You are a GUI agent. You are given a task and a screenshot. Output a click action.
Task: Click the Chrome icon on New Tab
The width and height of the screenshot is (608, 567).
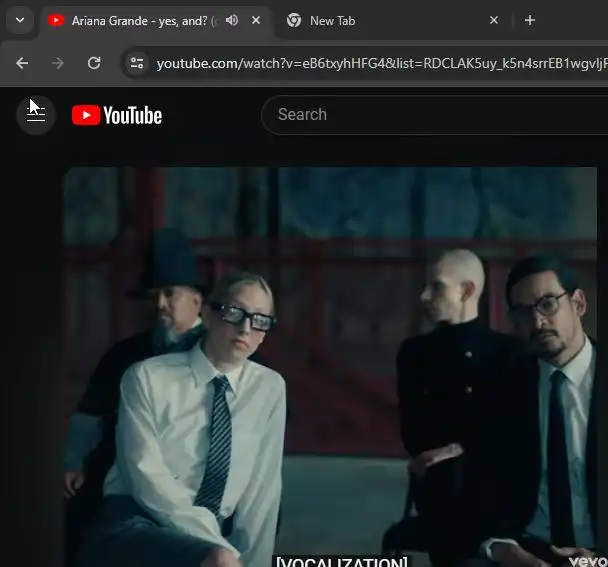(294, 20)
